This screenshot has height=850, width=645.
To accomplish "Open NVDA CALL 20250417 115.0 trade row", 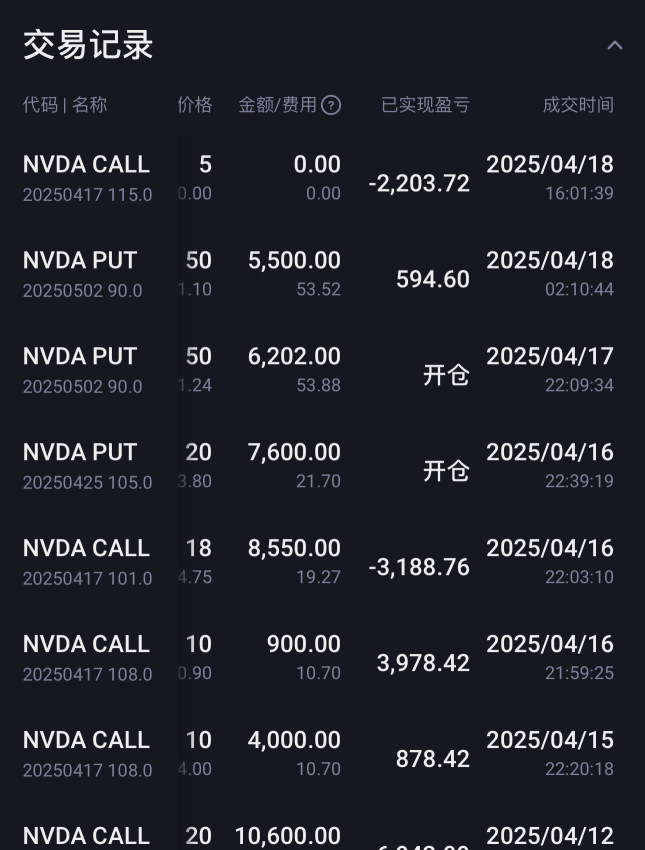I will coord(322,178).
